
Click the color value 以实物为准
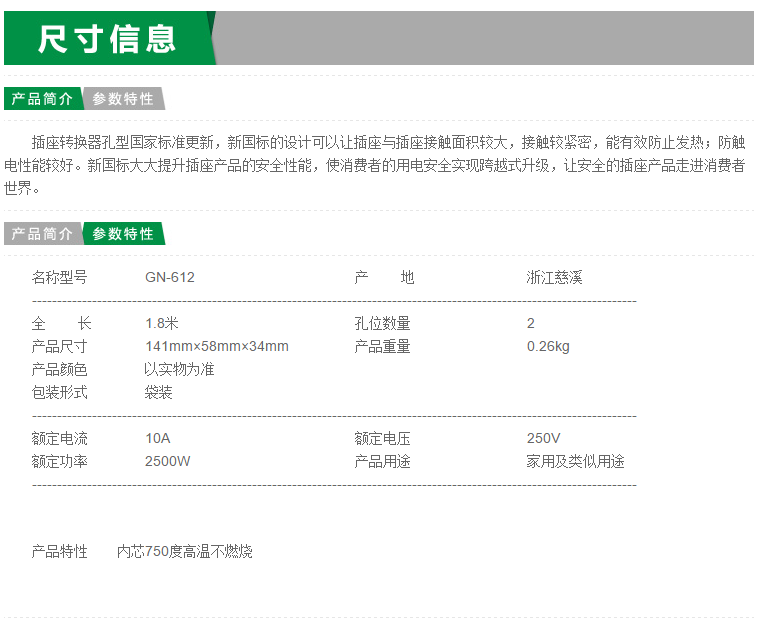[x=179, y=369]
